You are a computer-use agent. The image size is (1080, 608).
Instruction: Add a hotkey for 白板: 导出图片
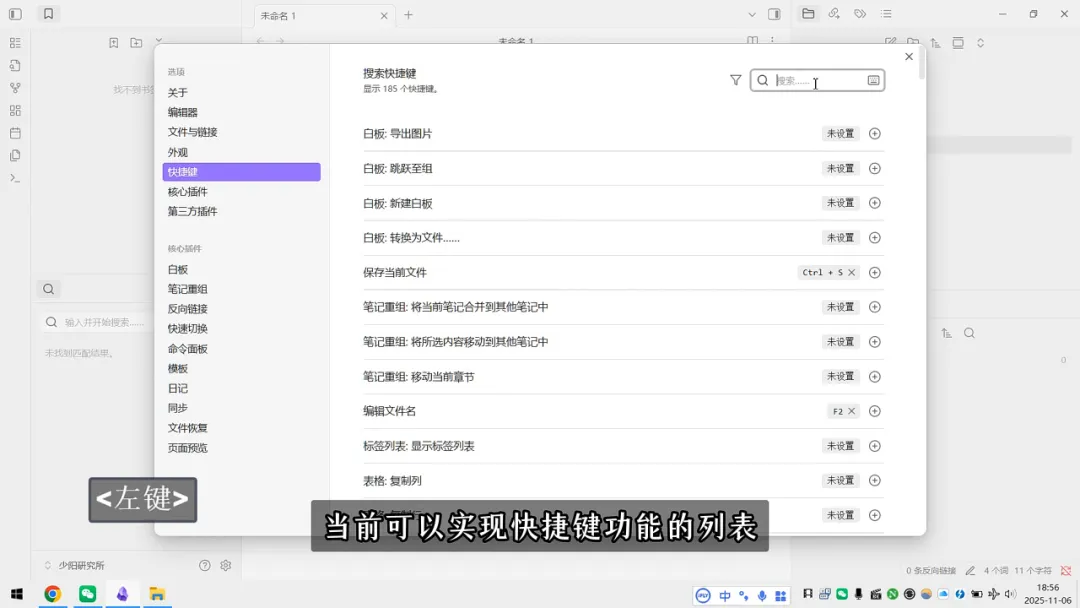[874, 133]
